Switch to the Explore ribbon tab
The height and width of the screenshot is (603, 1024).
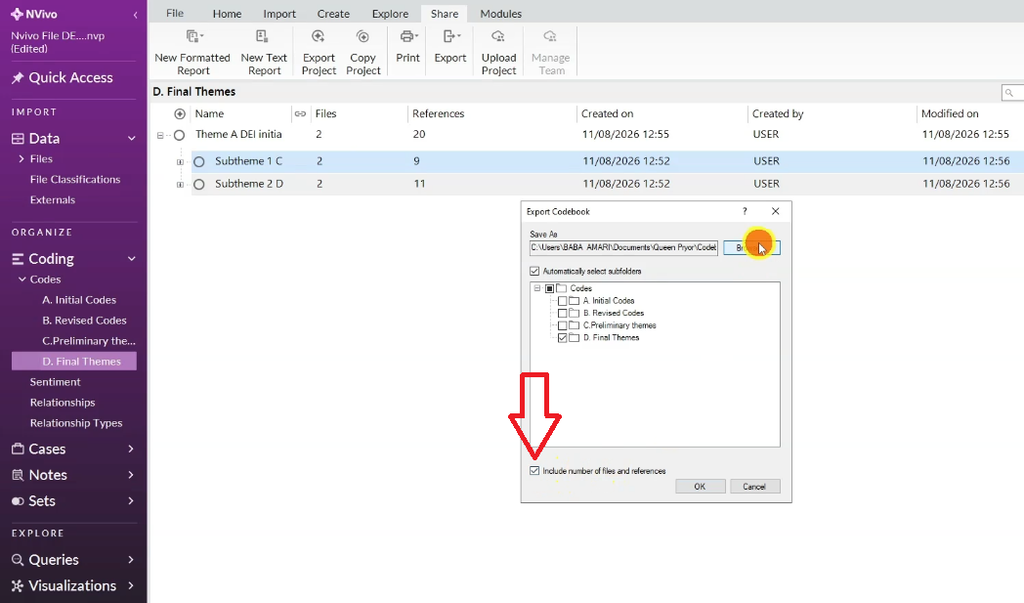click(x=390, y=14)
